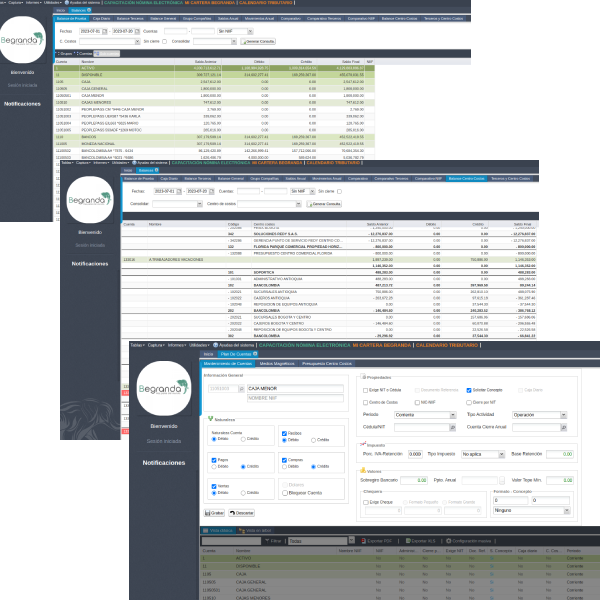The height and width of the screenshot is (600, 600).
Task: Expand the Tipo Actividad dropdown
Action: pos(539,414)
